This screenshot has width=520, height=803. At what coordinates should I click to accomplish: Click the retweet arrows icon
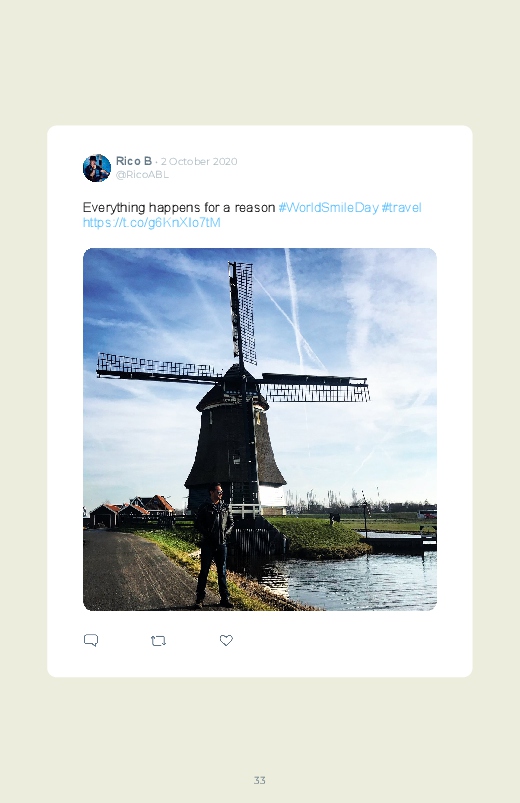click(x=158, y=641)
